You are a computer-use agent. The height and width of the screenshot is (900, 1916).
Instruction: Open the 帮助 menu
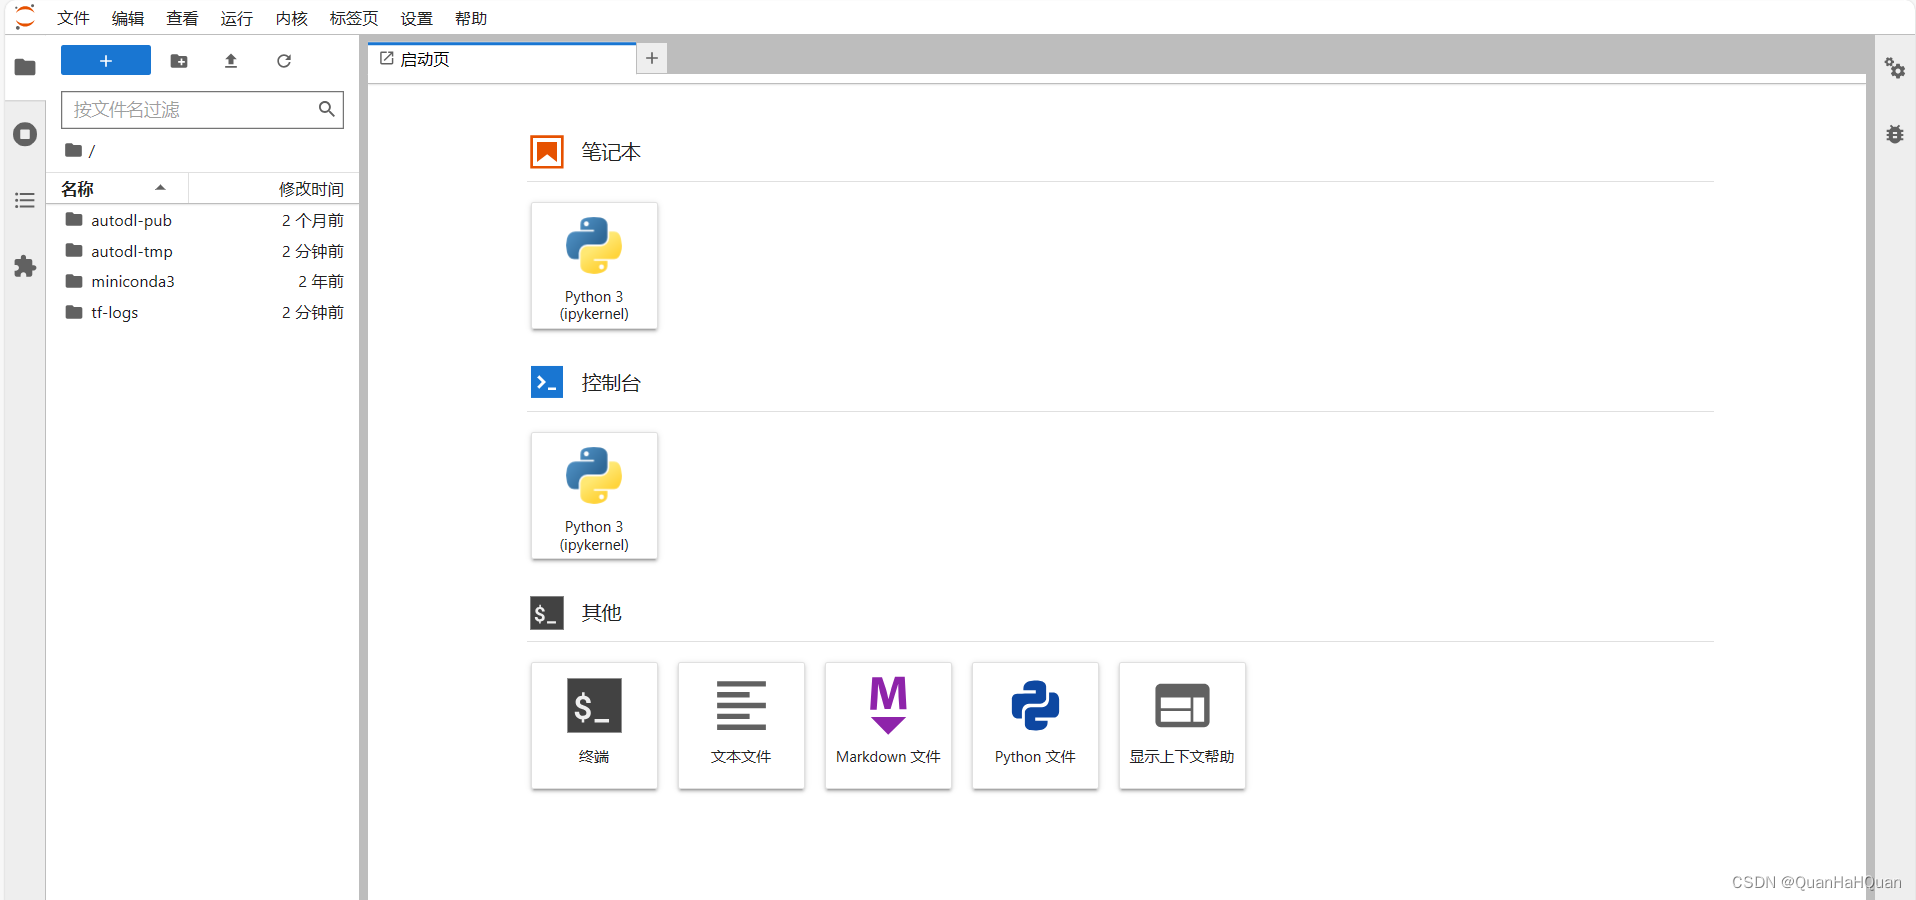pos(471,18)
